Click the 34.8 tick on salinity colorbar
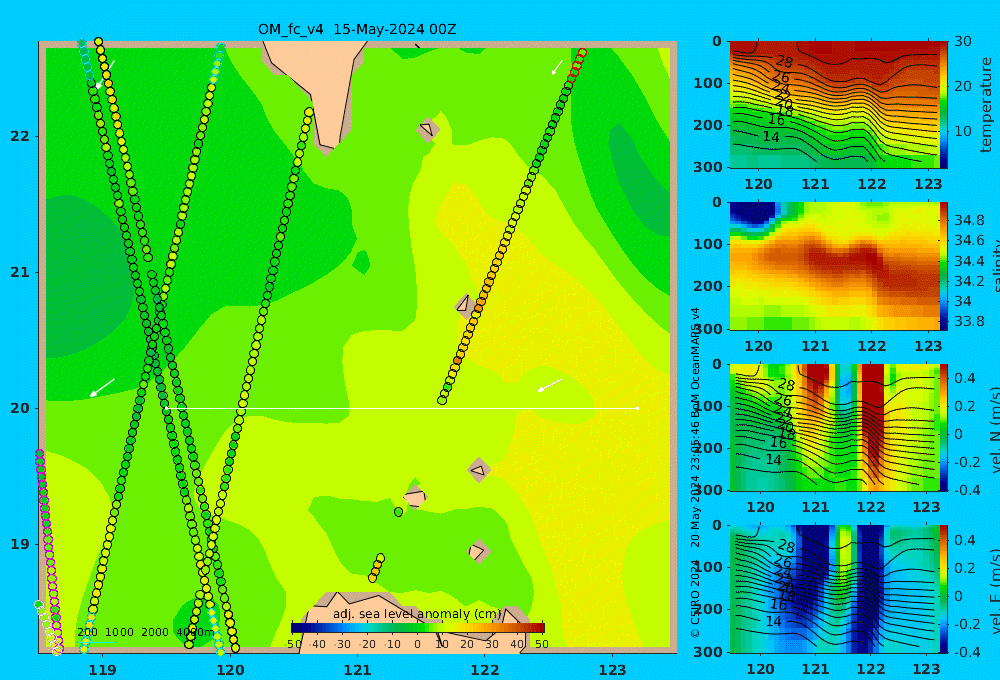This screenshot has height=680, width=1000. tap(969, 220)
